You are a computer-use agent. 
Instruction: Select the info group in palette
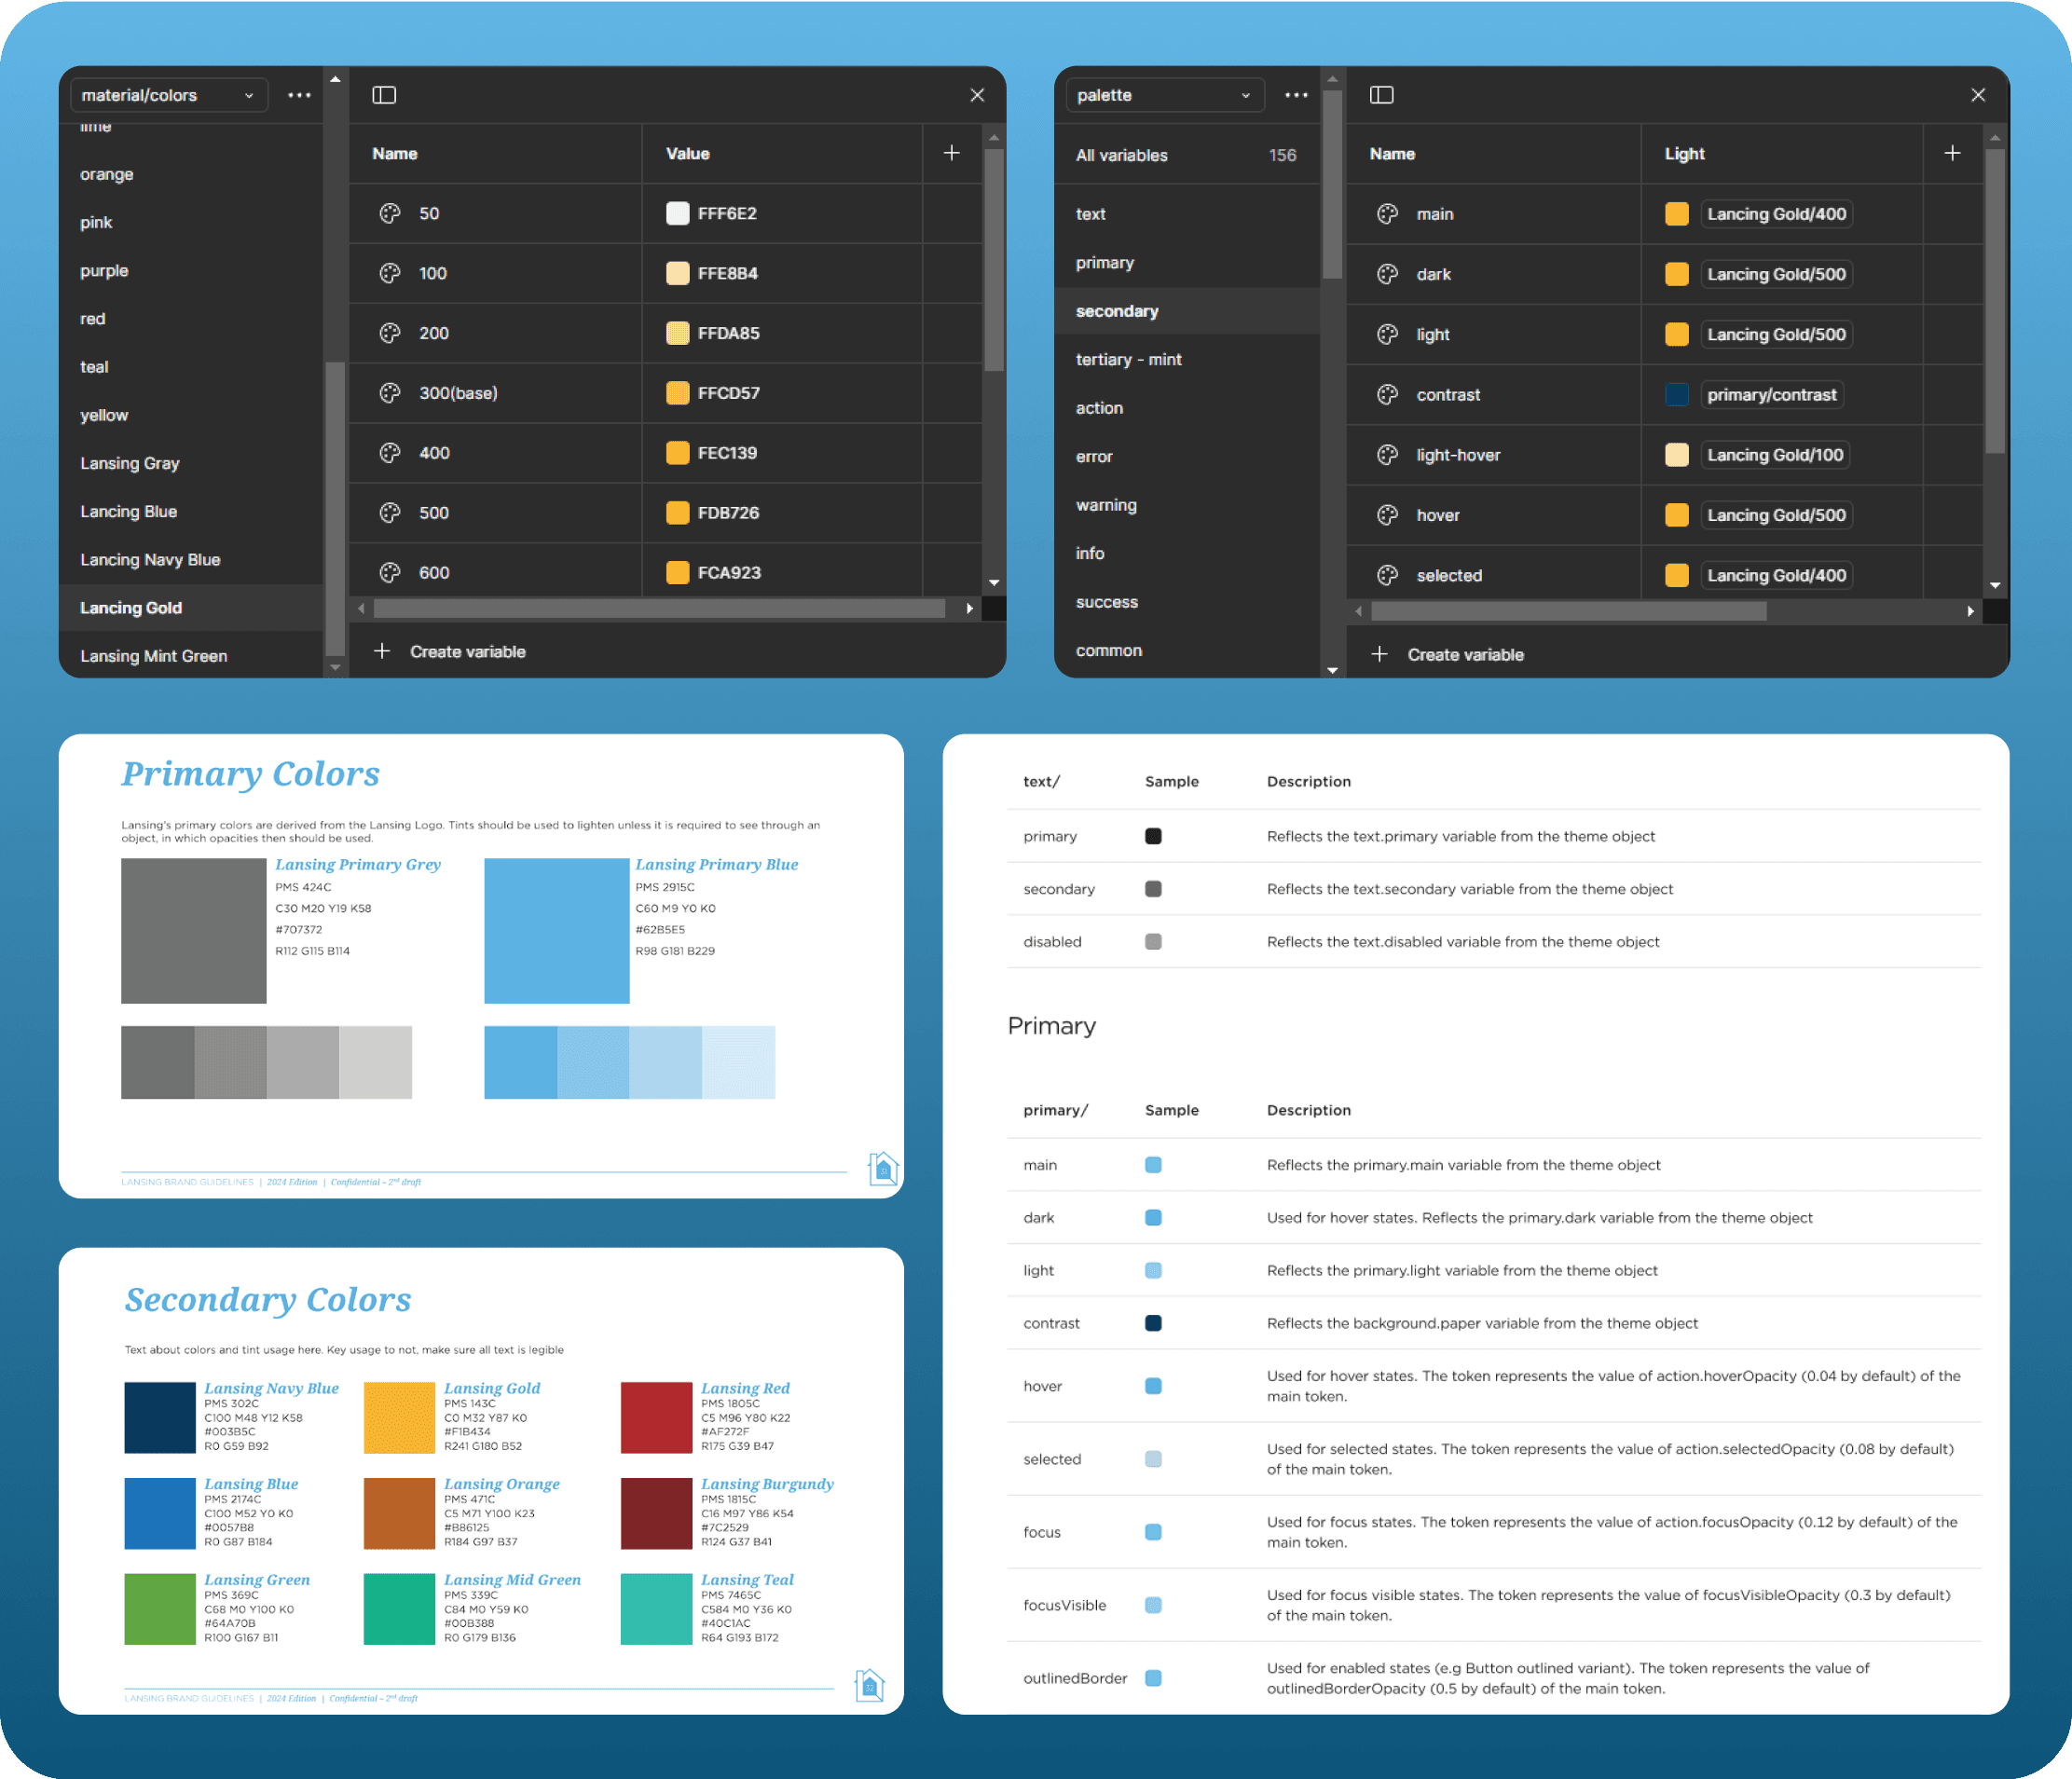click(1187, 553)
